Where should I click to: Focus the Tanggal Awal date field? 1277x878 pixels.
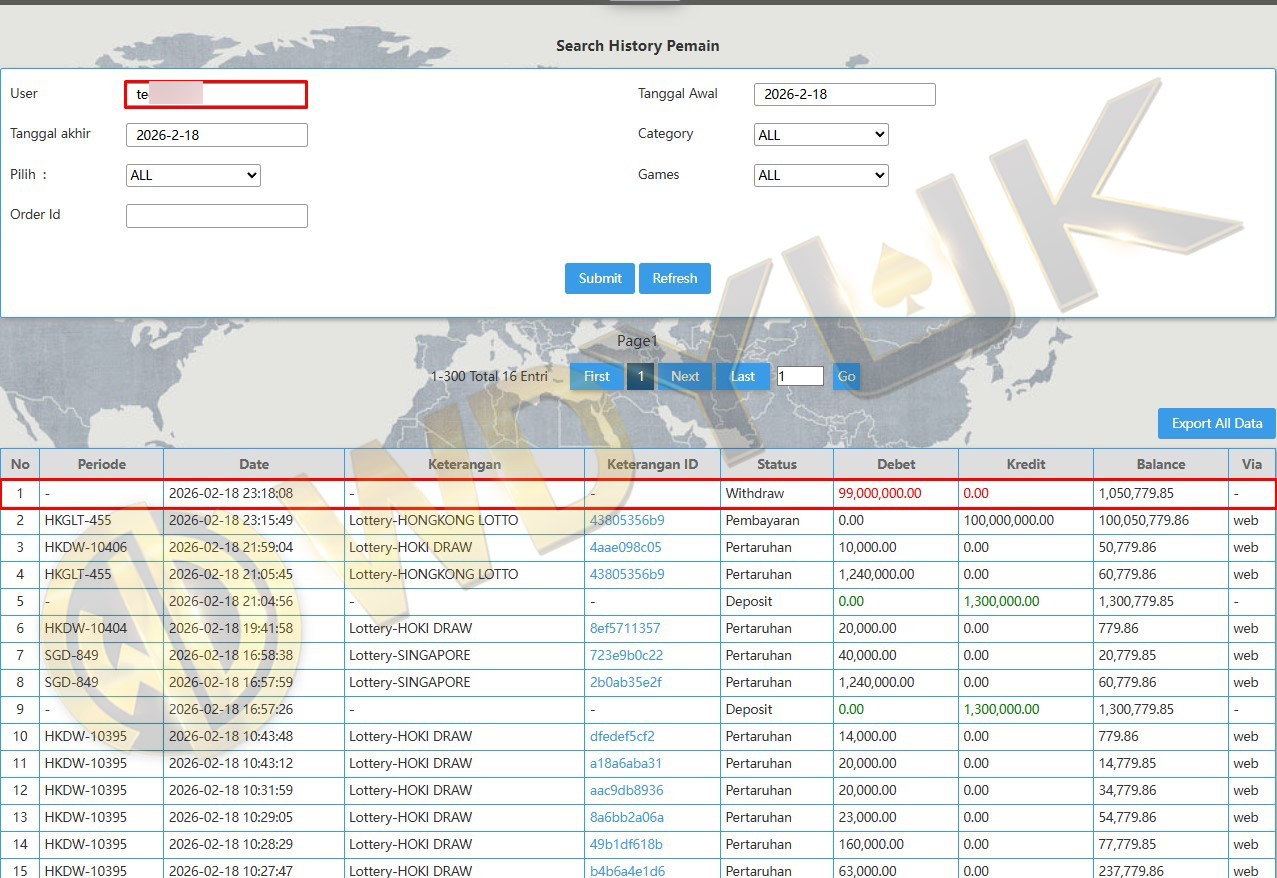coord(844,95)
